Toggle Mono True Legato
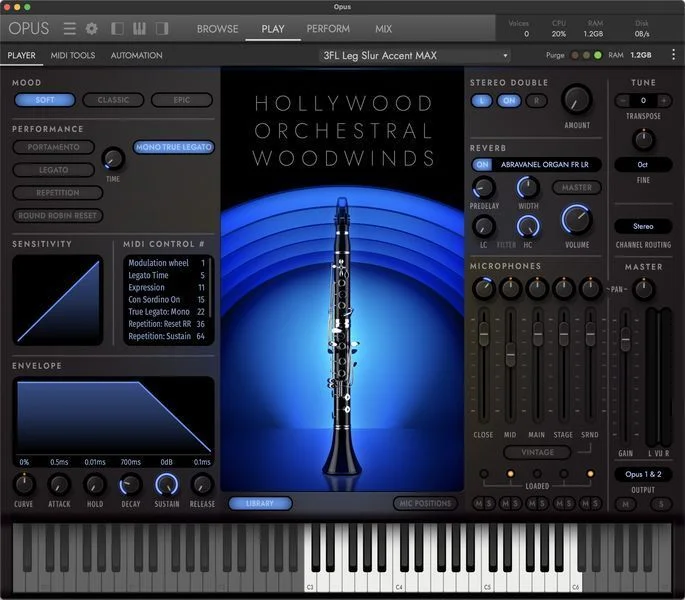Image resolution: width=685 pixels, height=600 pixels. pos(173,147)
